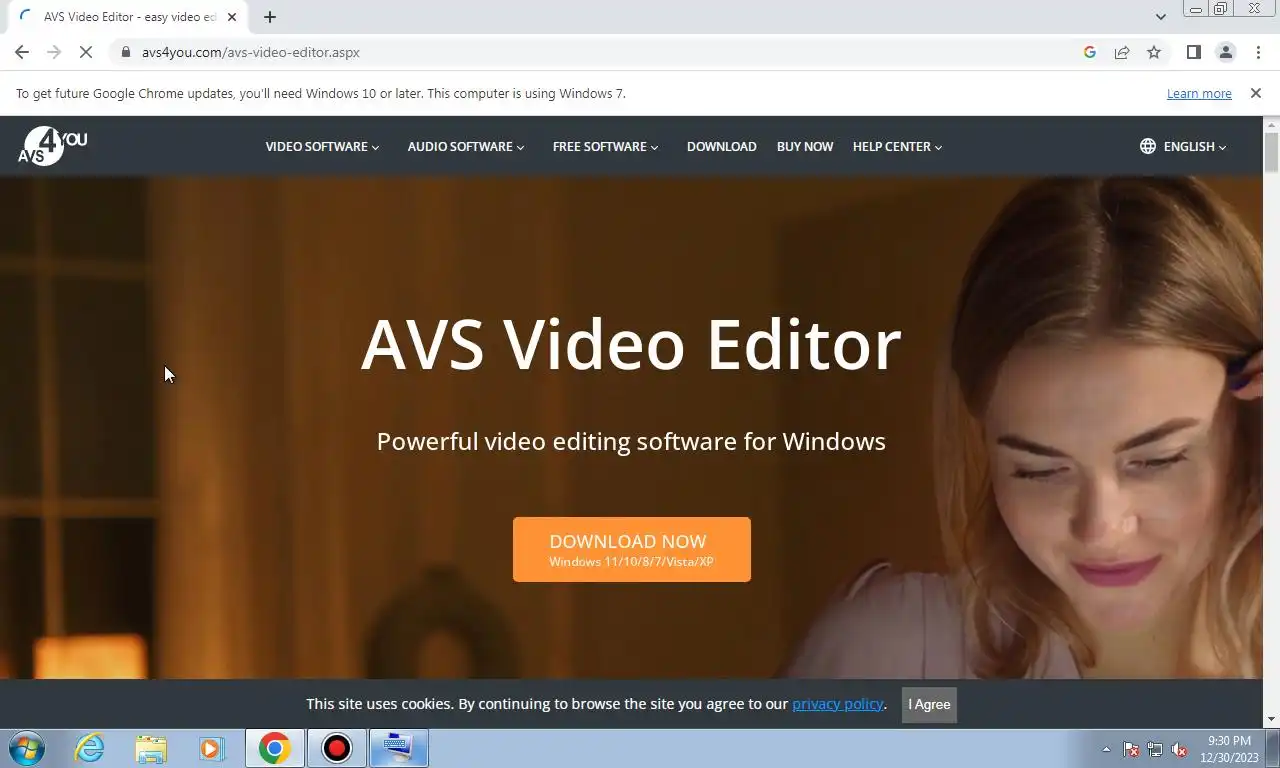Stop loading the page
1280x768 pixels.
coord(87,52)
